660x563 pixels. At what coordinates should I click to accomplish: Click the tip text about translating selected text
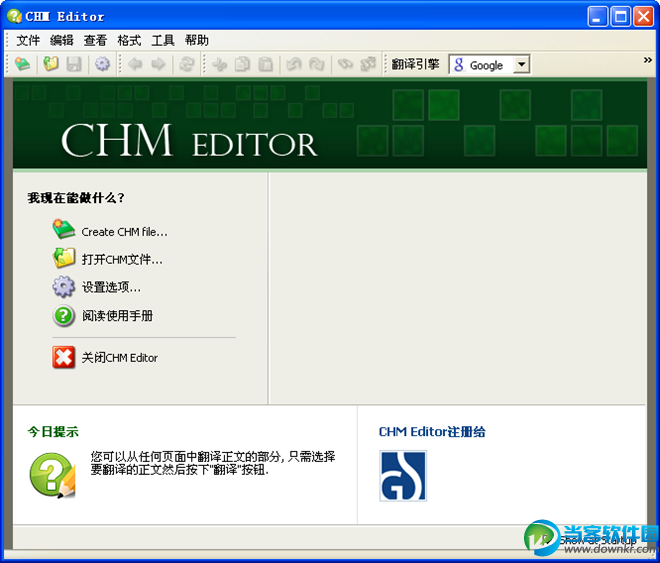(213, 463)
